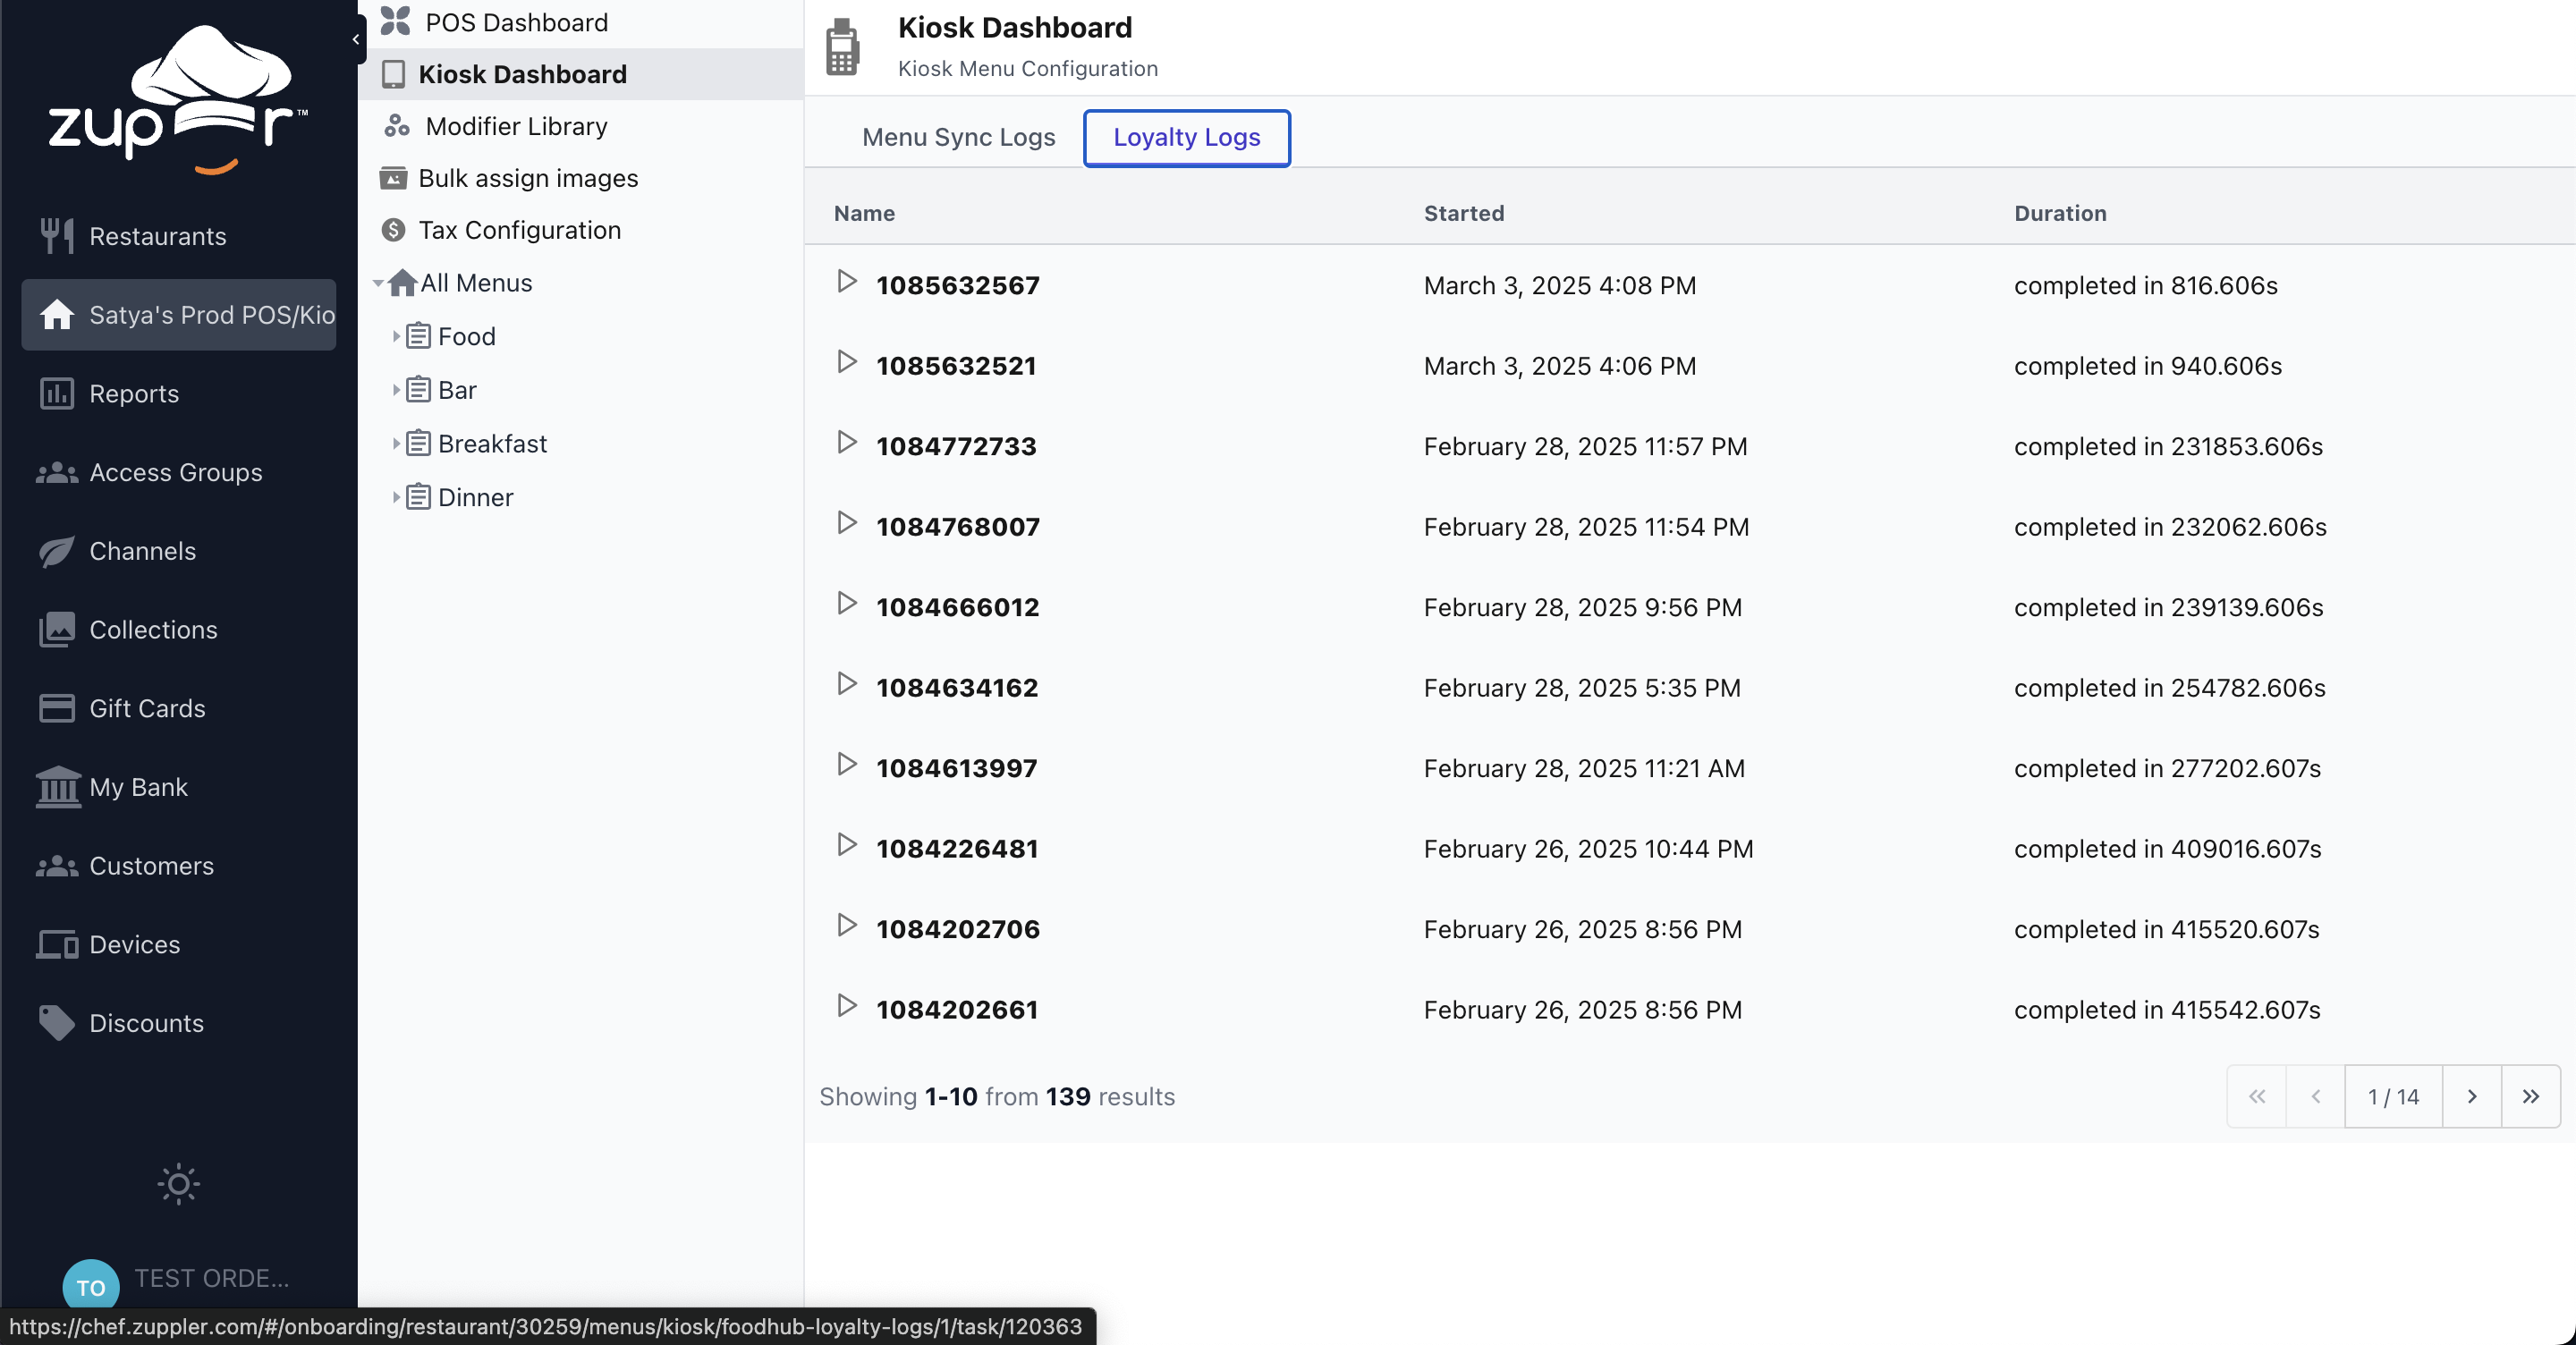
Task: Click the My Bank building icon
Action: [57, 787]
